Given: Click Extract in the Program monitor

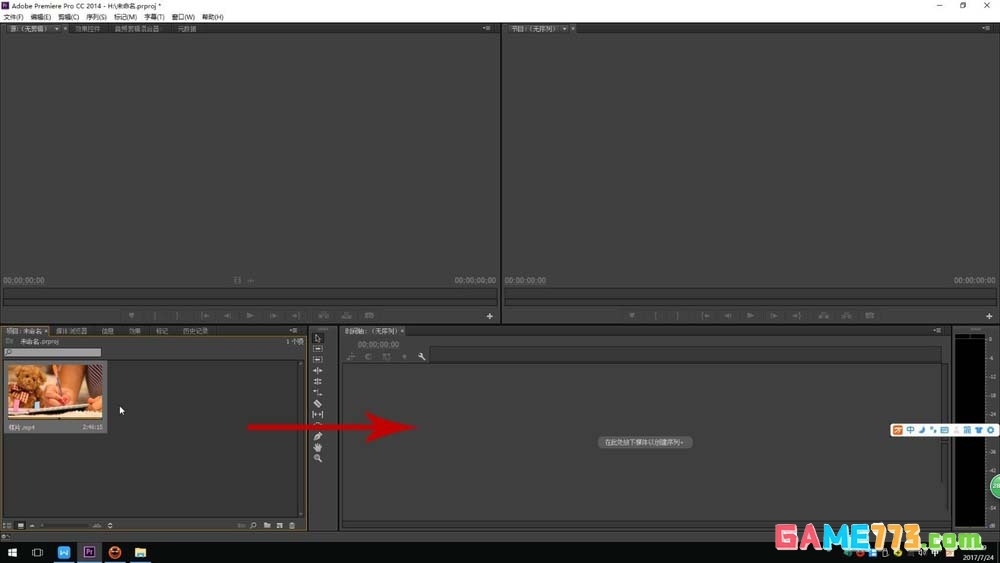Looking at the screenshot, I should pos(846,316).
